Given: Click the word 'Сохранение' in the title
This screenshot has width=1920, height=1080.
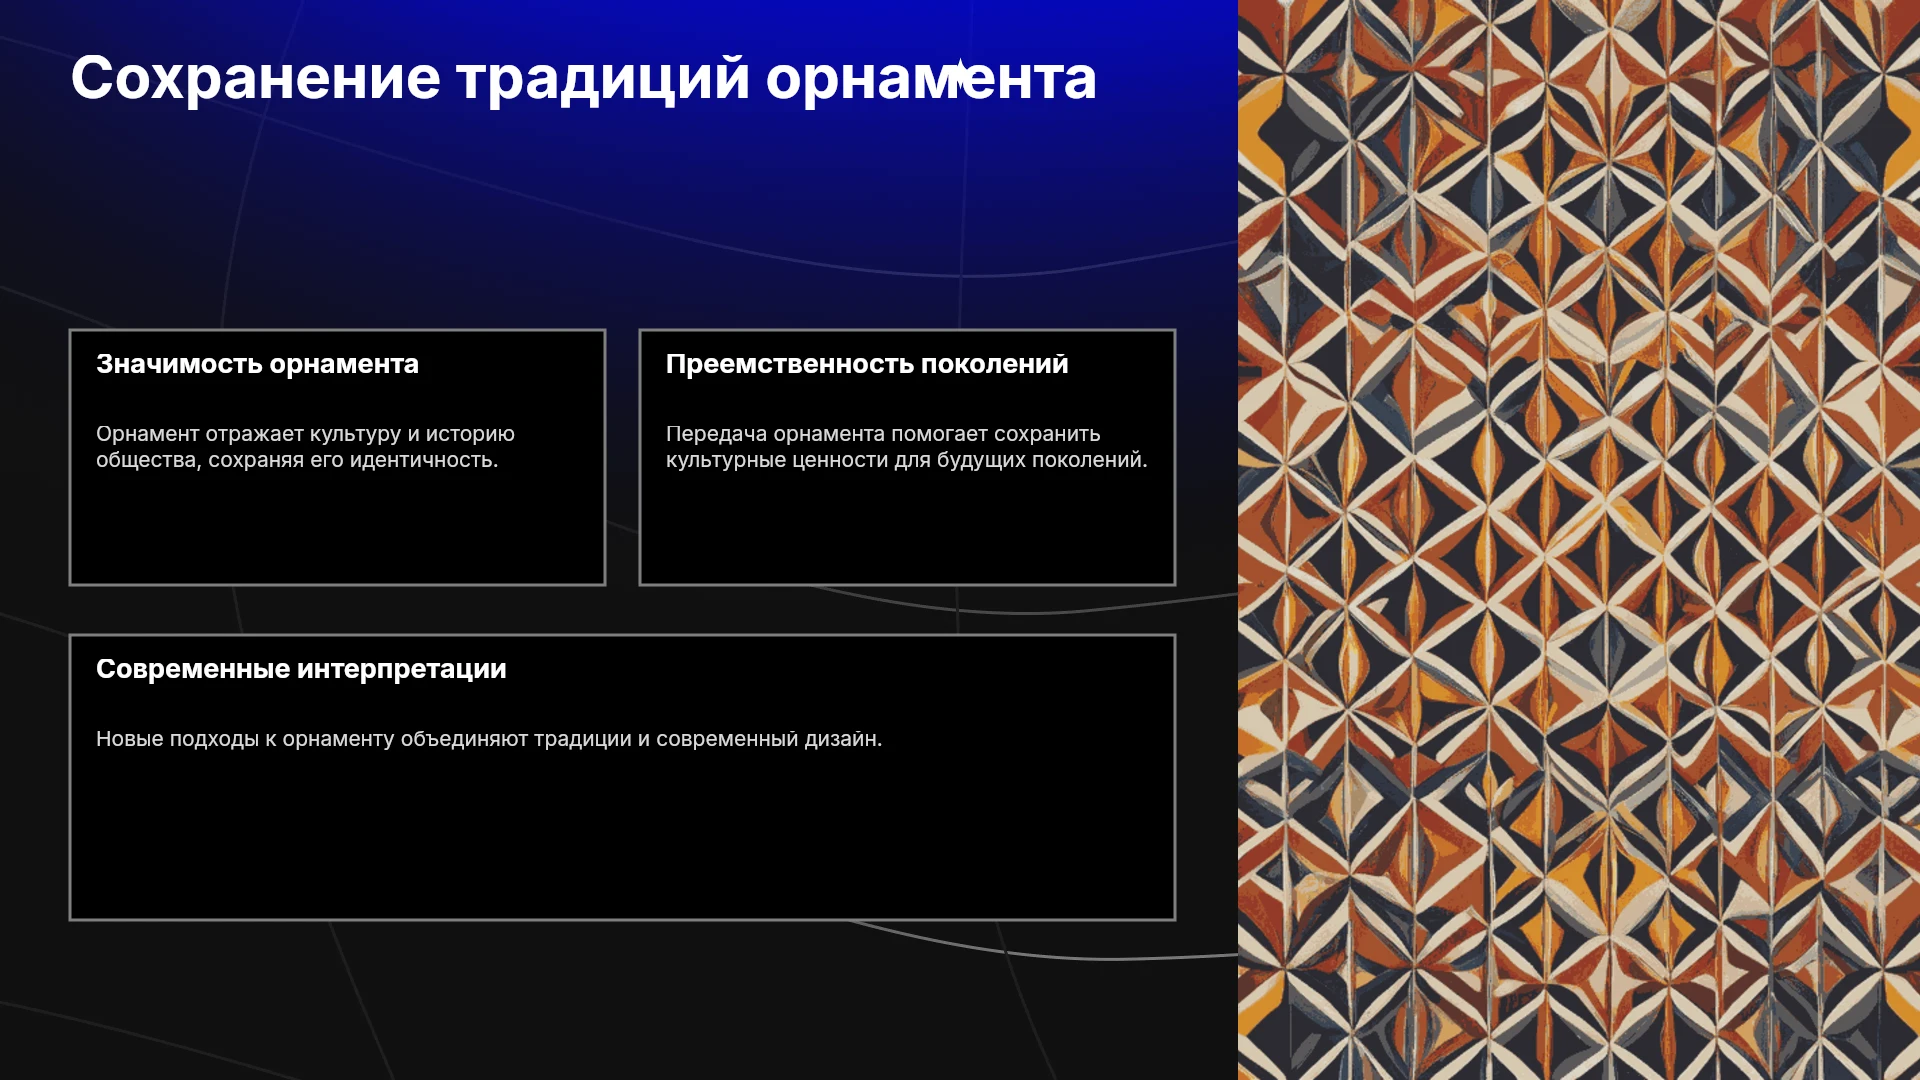Looking at the screenshot, I should pyautogui.click(x=255, y=78).
